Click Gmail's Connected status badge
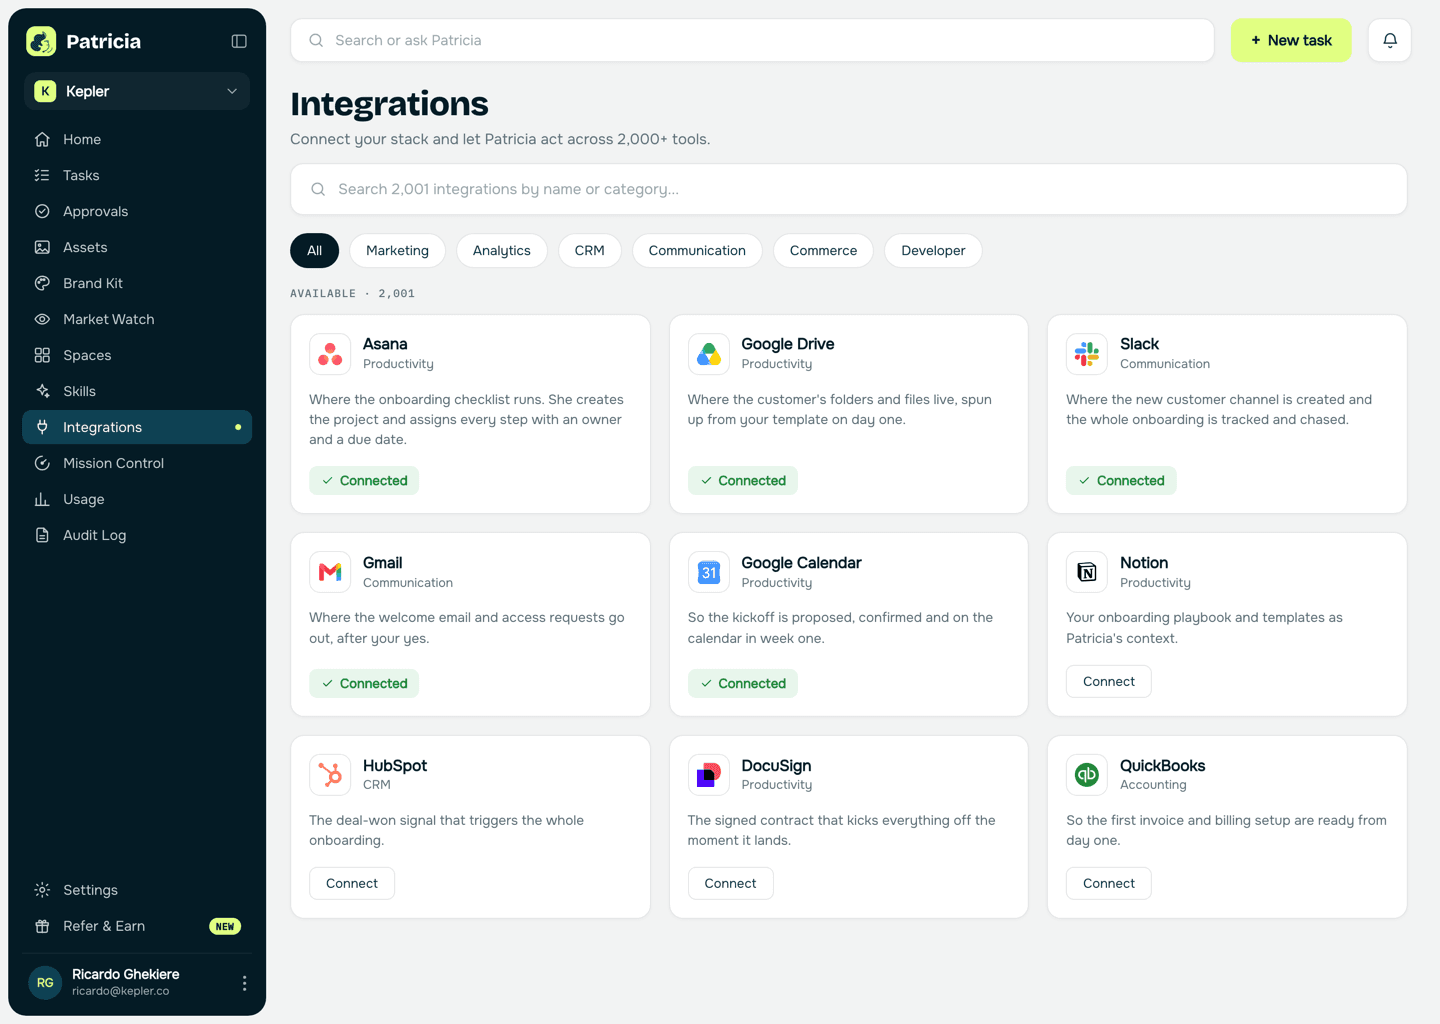 tap(364, 684)
